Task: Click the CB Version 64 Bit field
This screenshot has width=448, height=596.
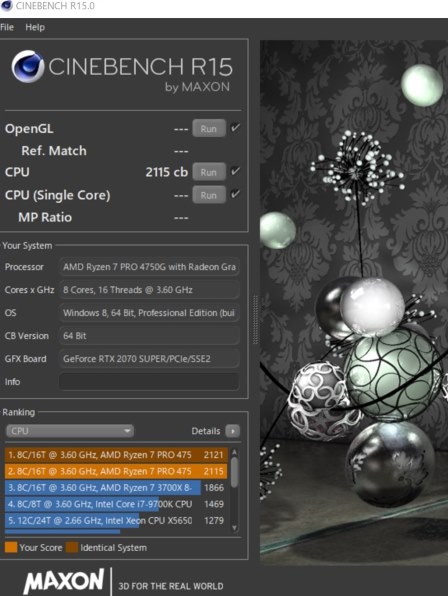Action: point(149,336)
